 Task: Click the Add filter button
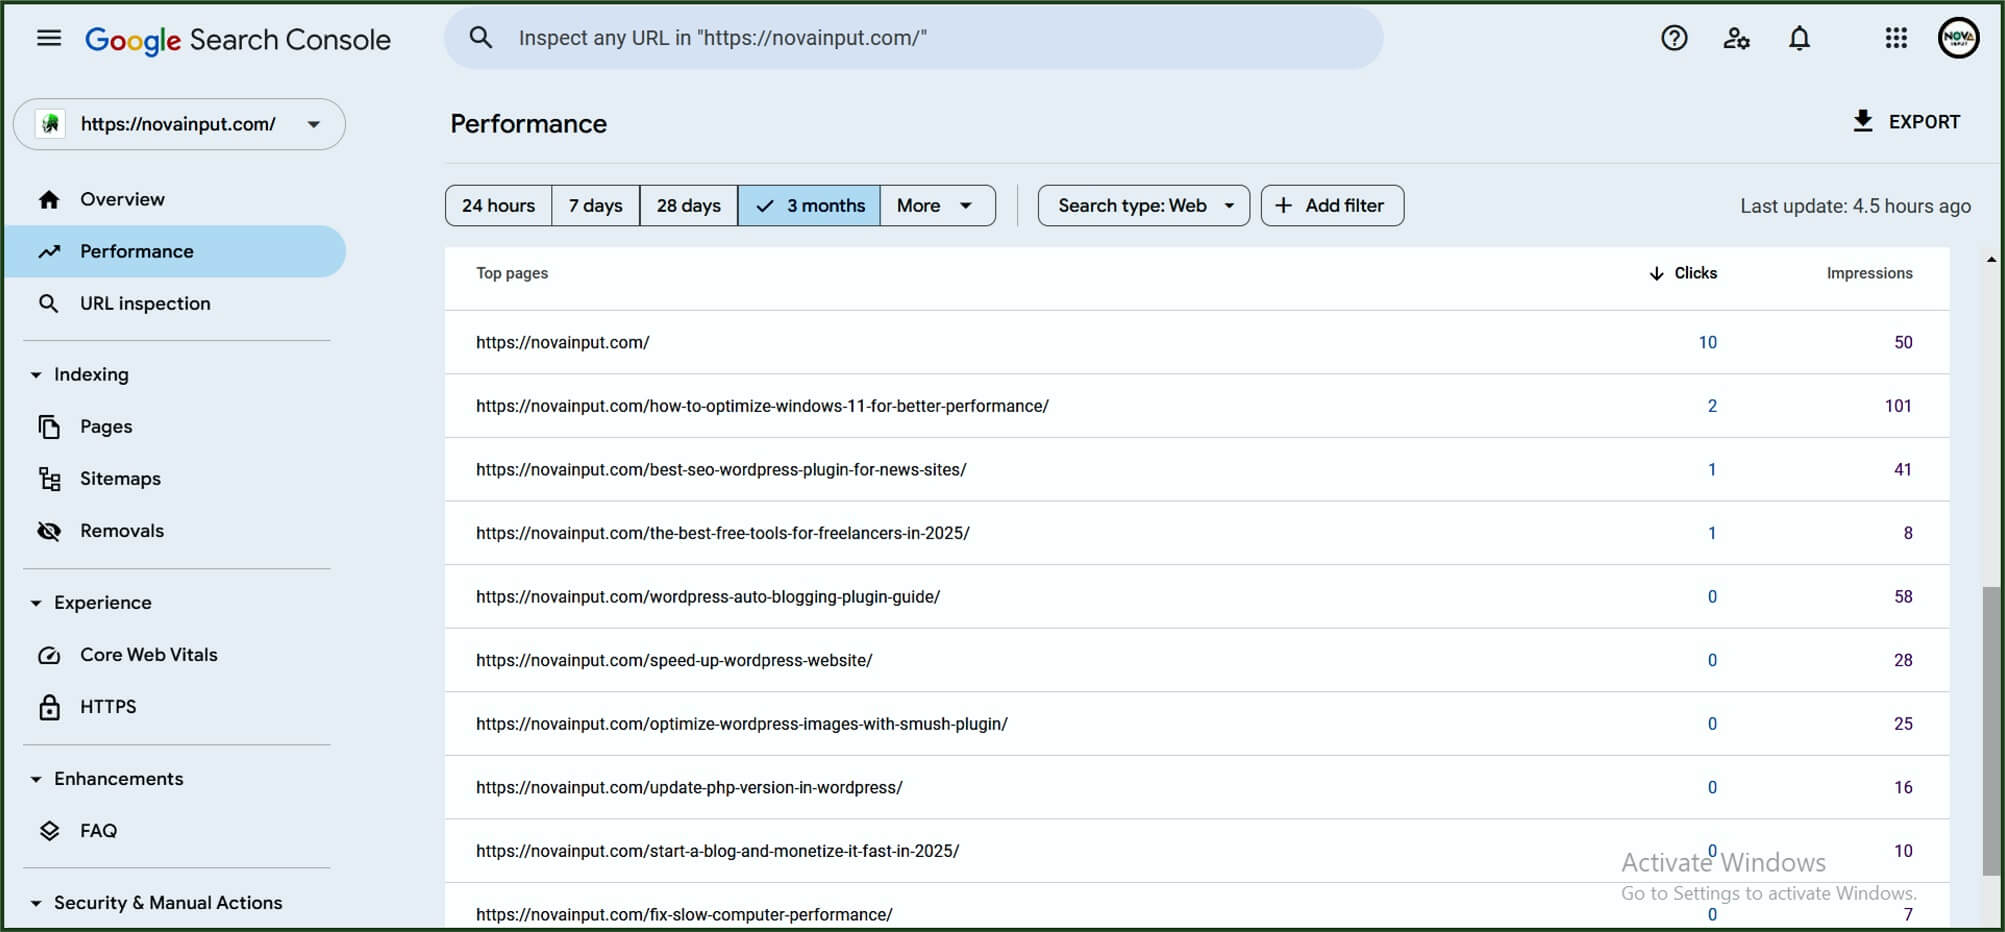click(1332, 205)
